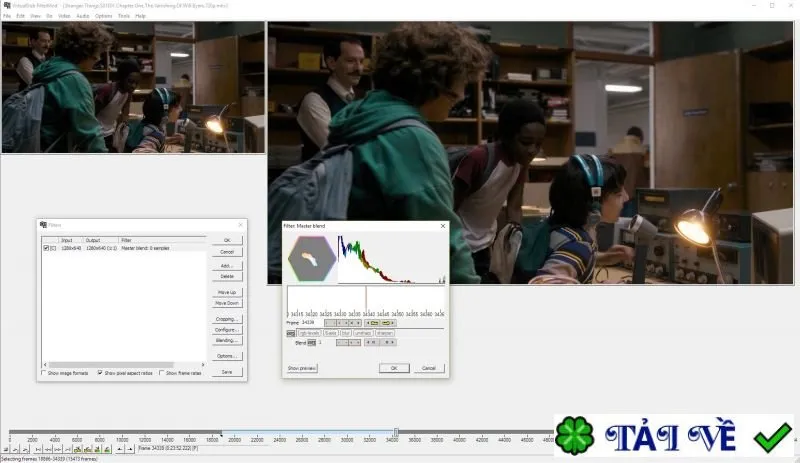
Task: Open the Audio menu
Action: tap(83, 16)
